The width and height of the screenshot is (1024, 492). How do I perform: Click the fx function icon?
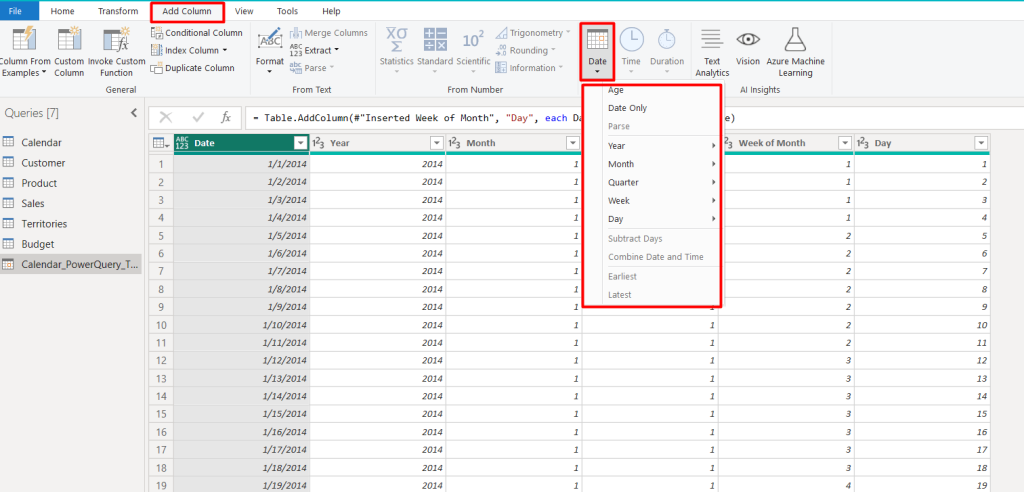coord(226,118)
